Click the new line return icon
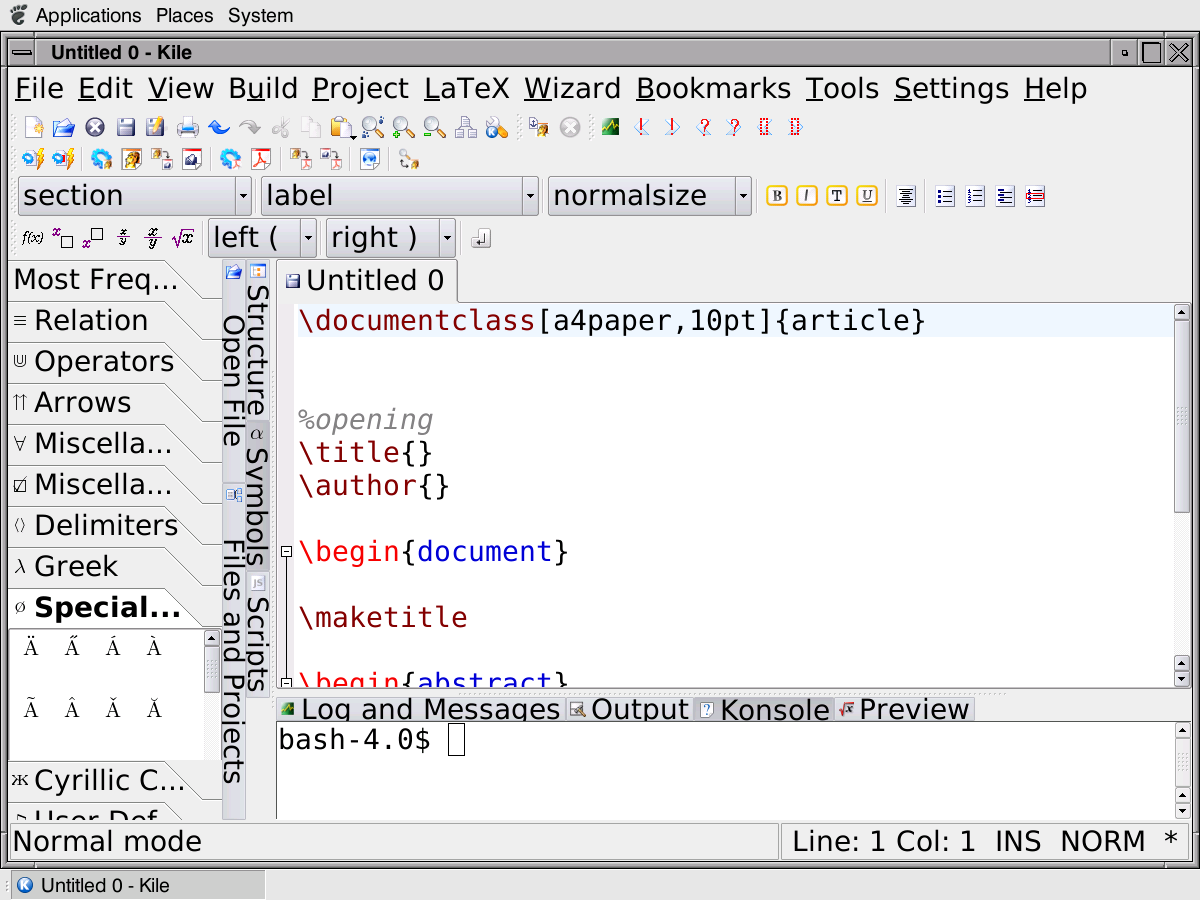Image resolution: width=1200 pixels, height=900 pixels. coord(481,239)
